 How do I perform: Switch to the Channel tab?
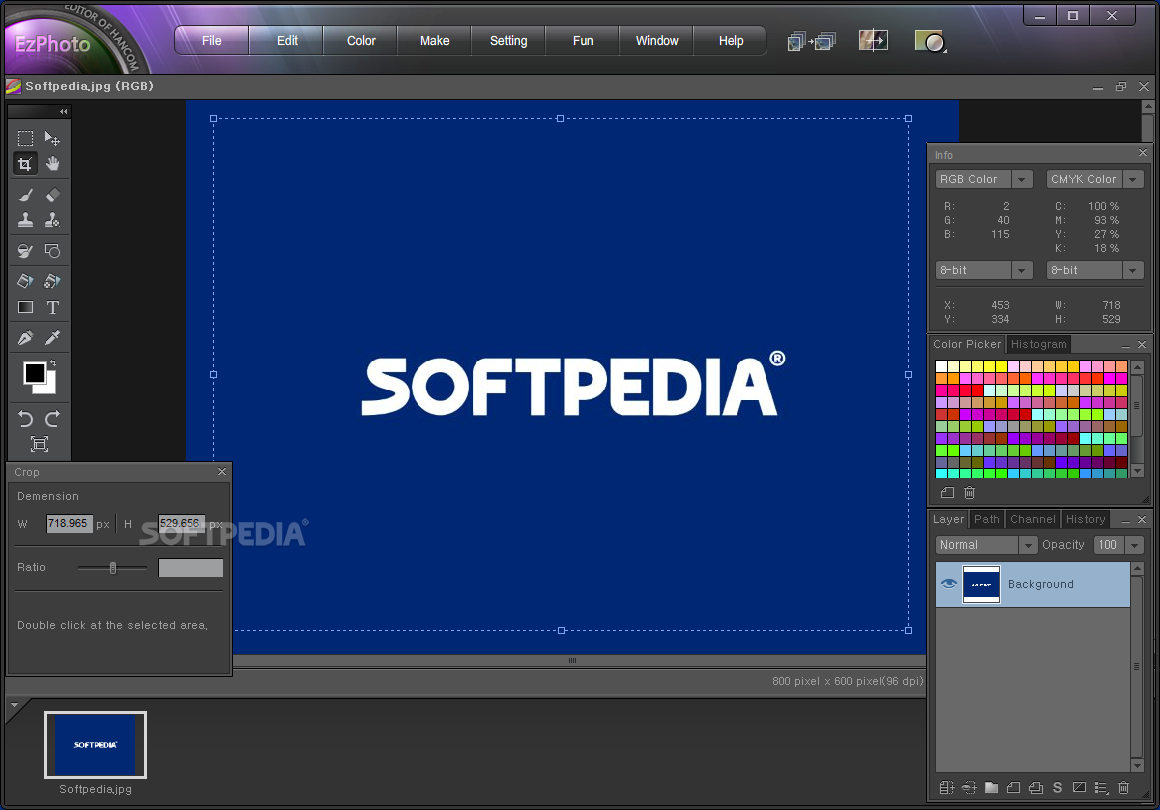(1033, 519)
